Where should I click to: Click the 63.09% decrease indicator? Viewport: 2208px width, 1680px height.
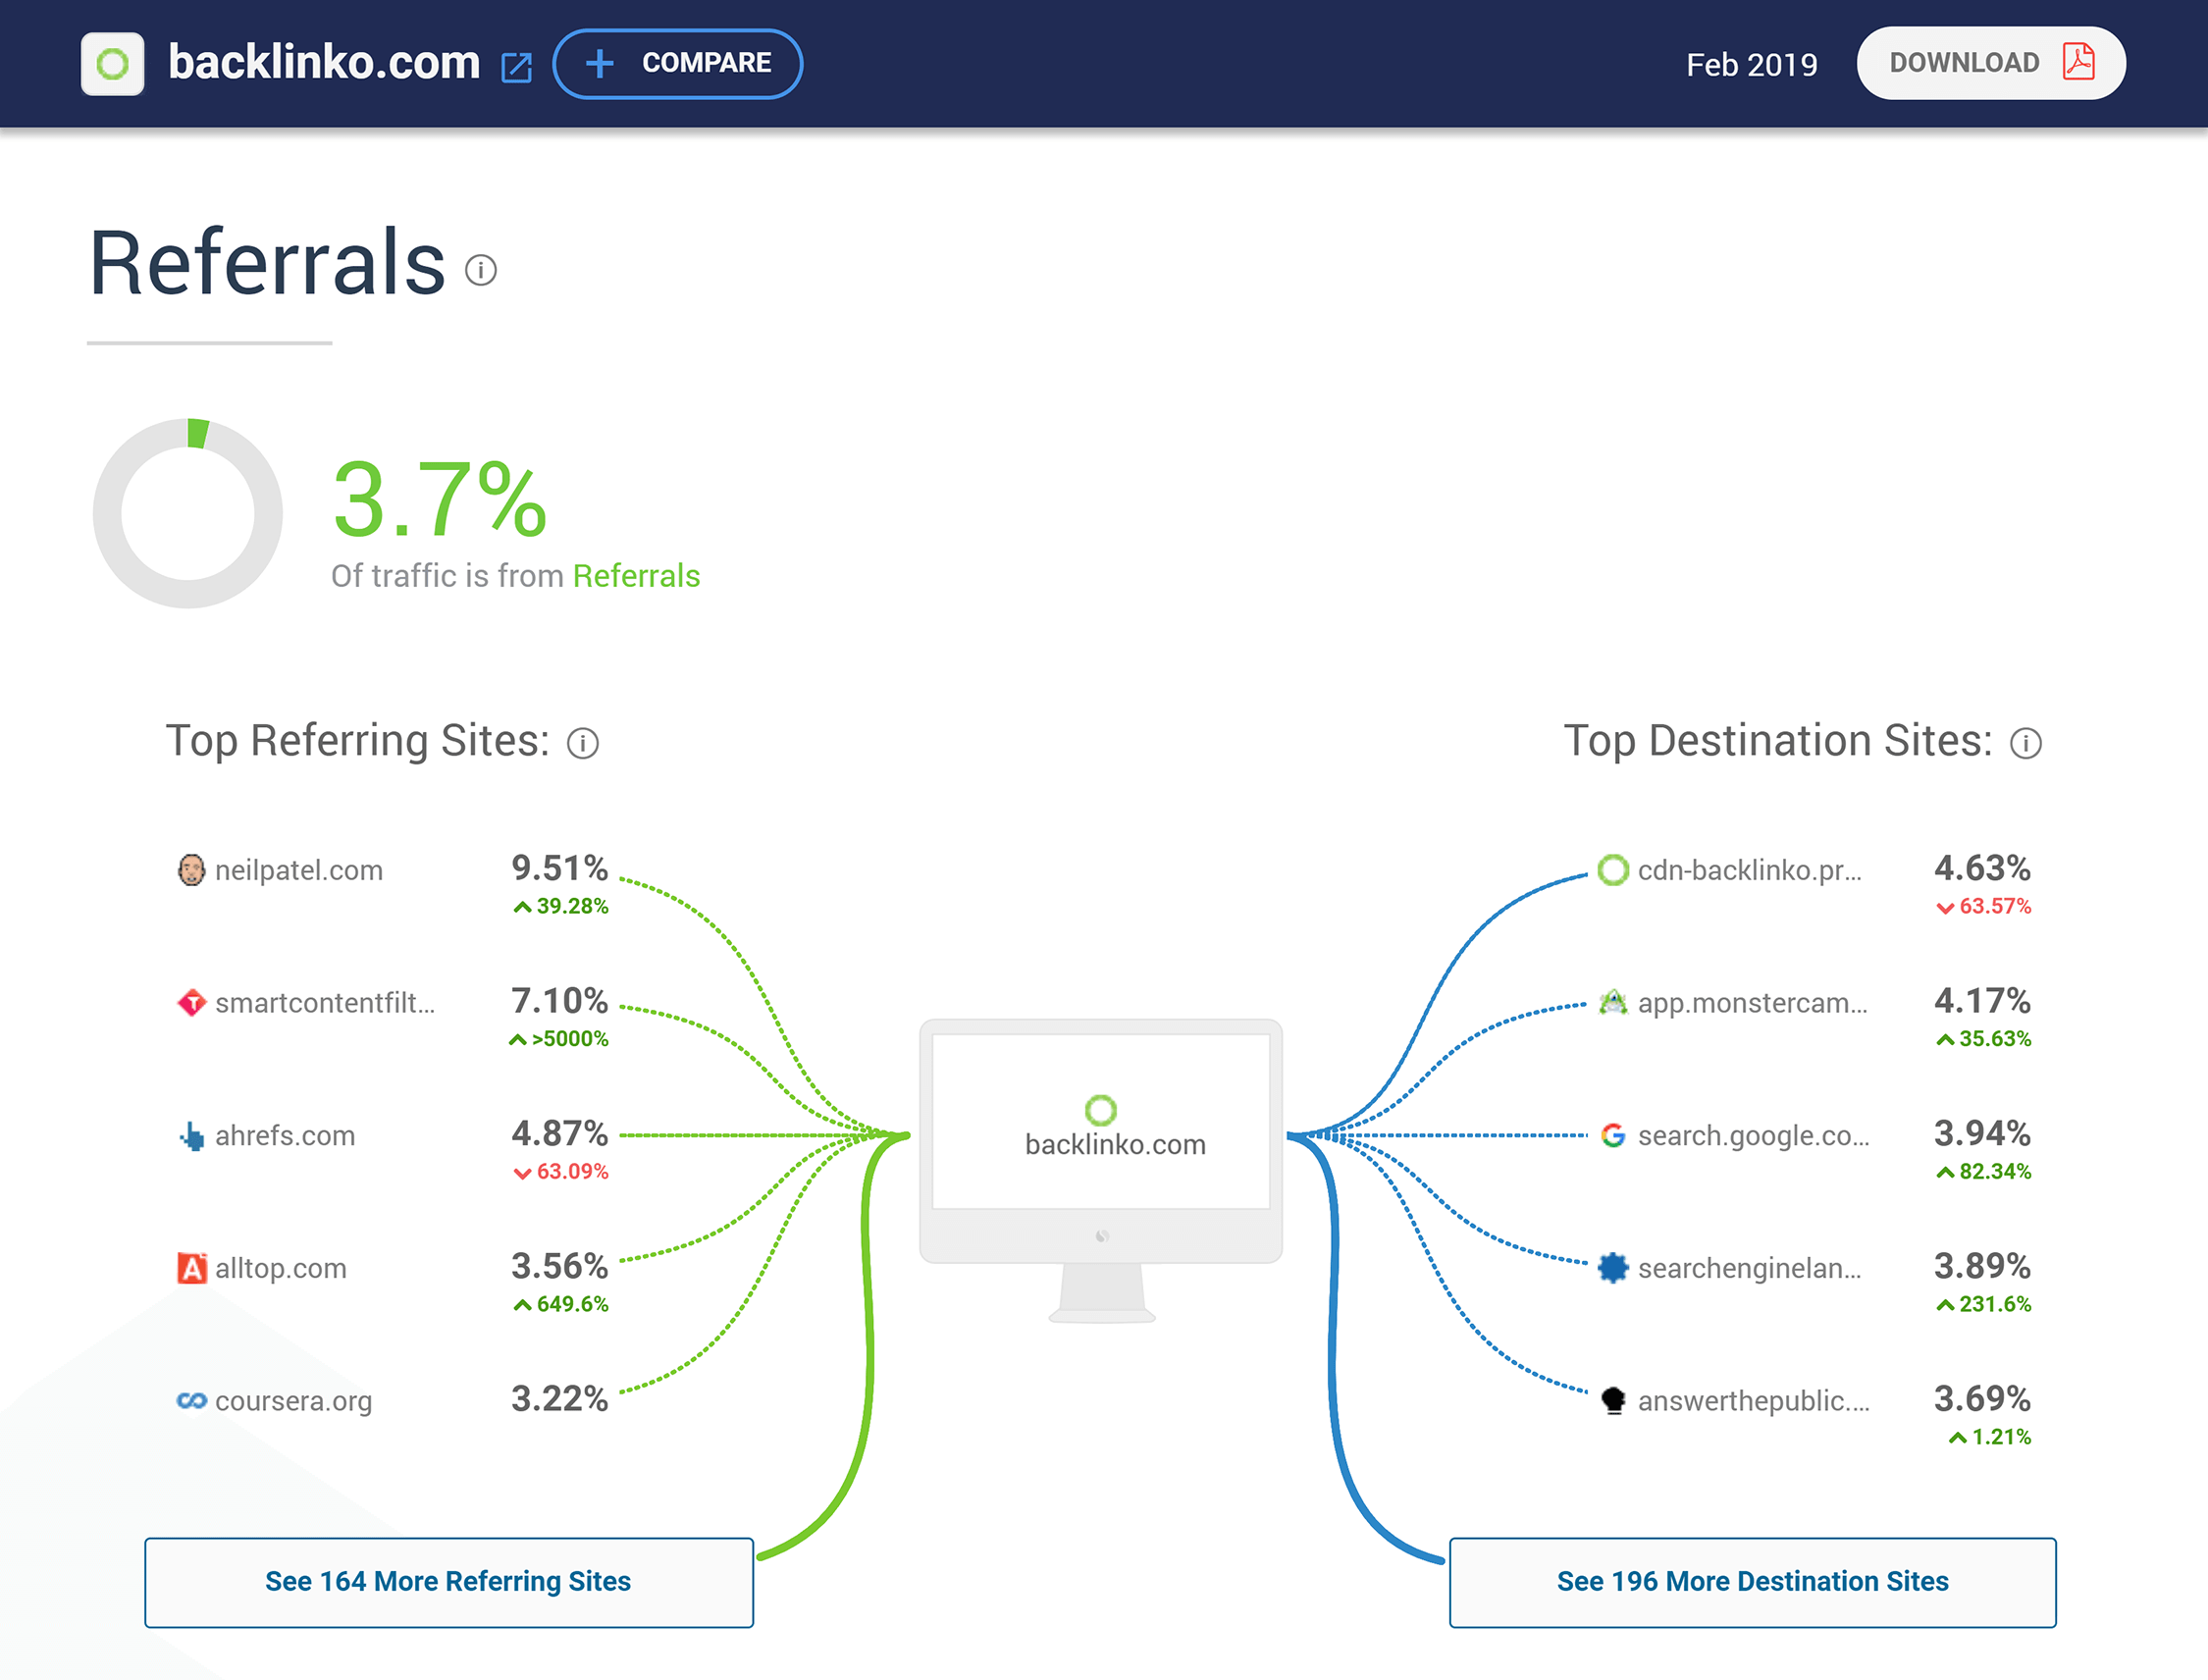tap(560, 1172)
